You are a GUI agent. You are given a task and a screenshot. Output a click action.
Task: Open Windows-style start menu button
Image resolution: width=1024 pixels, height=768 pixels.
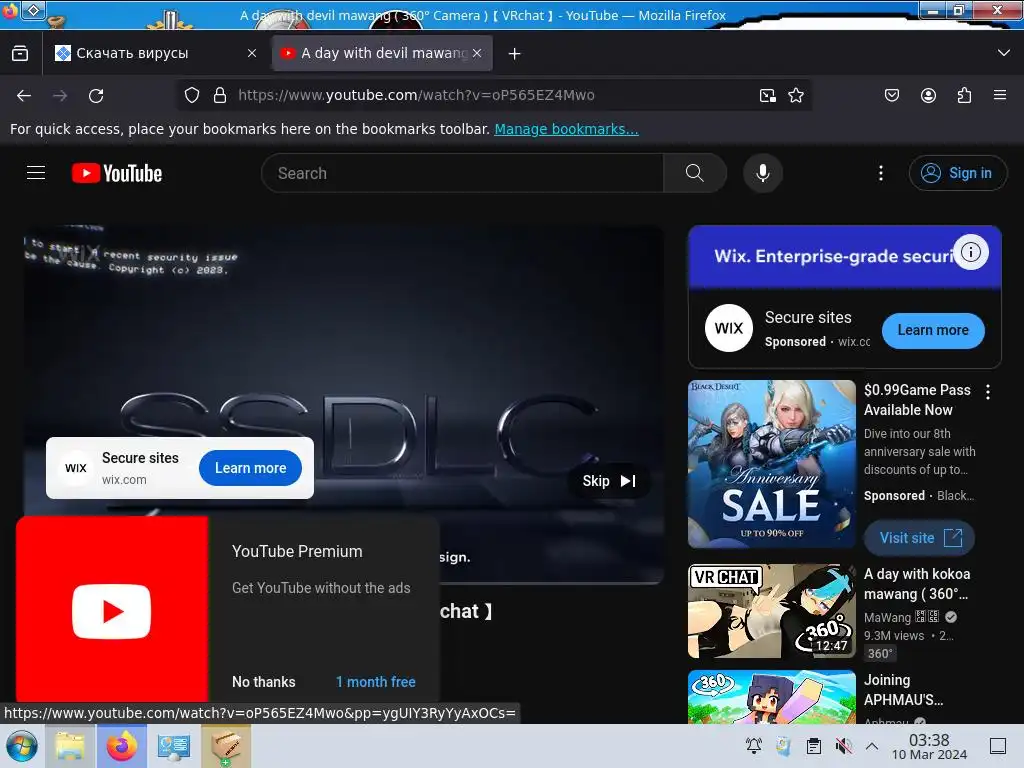[22, 746]
